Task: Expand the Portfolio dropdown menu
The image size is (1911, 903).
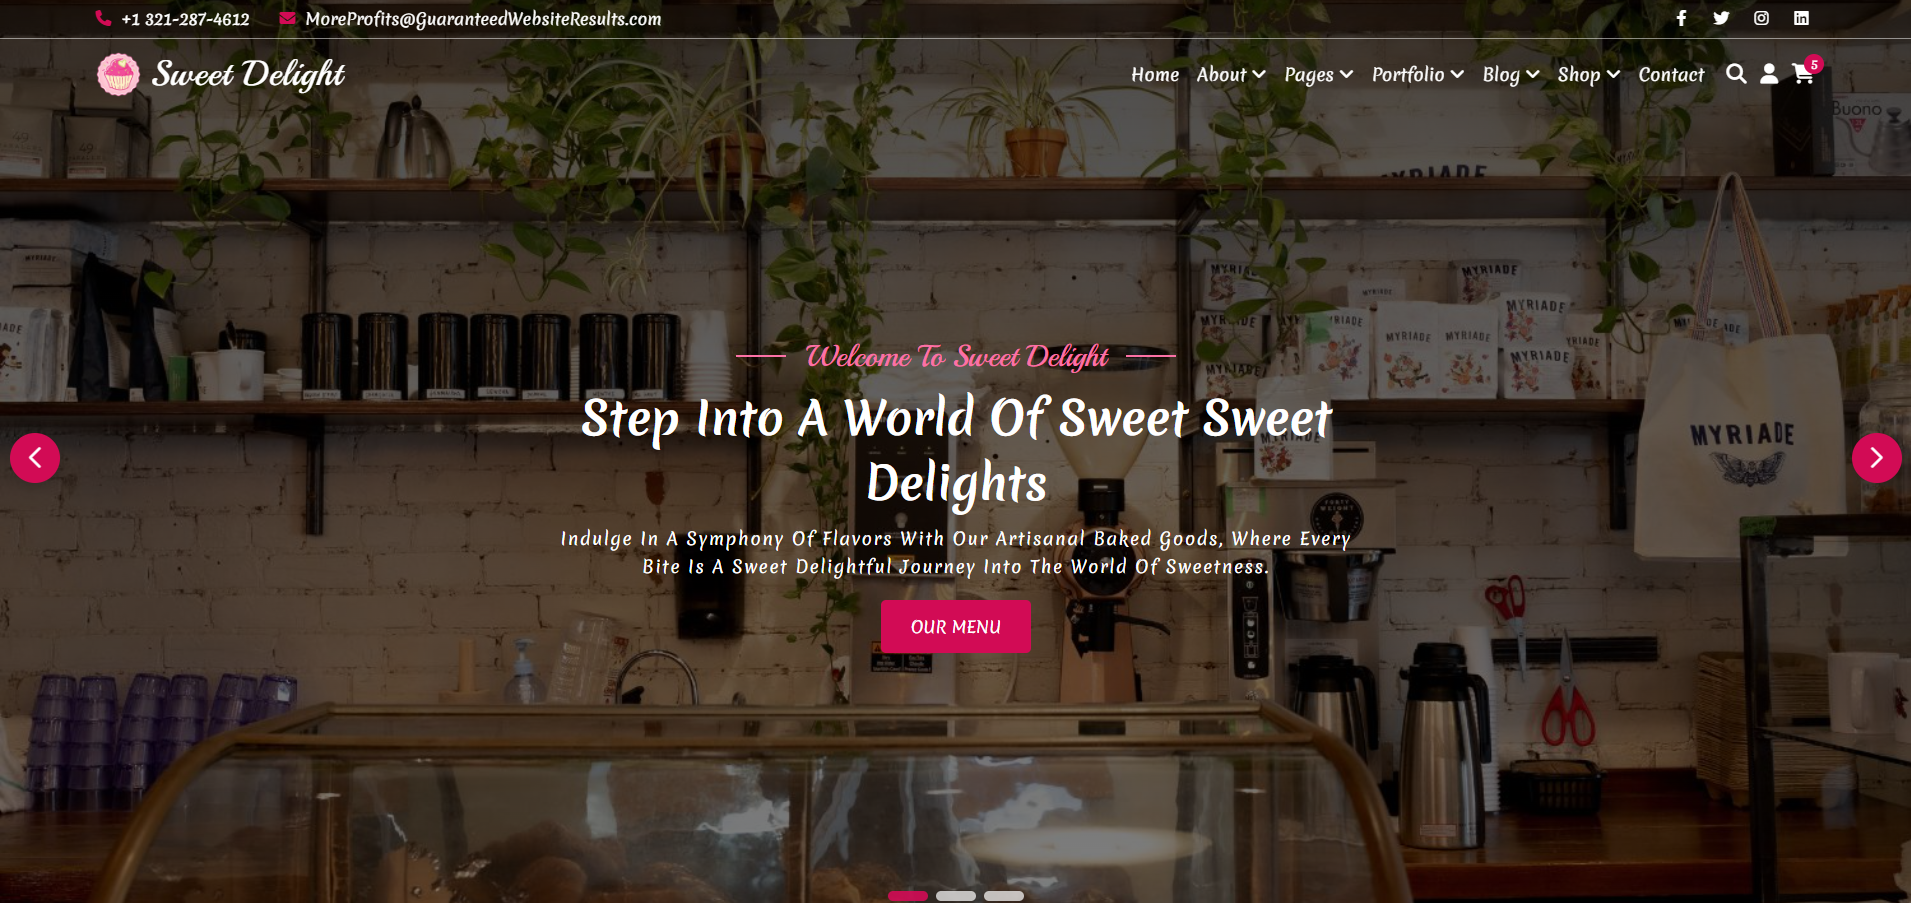Action: [1418, 75]
